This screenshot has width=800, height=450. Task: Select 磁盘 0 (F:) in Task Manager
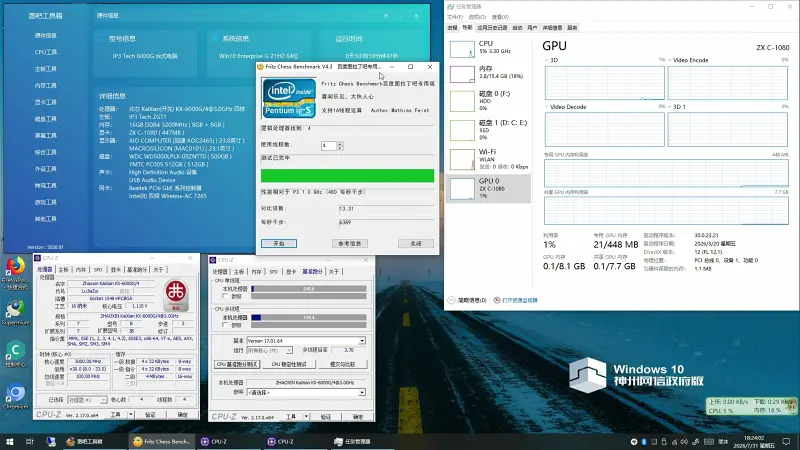[488, 101]
